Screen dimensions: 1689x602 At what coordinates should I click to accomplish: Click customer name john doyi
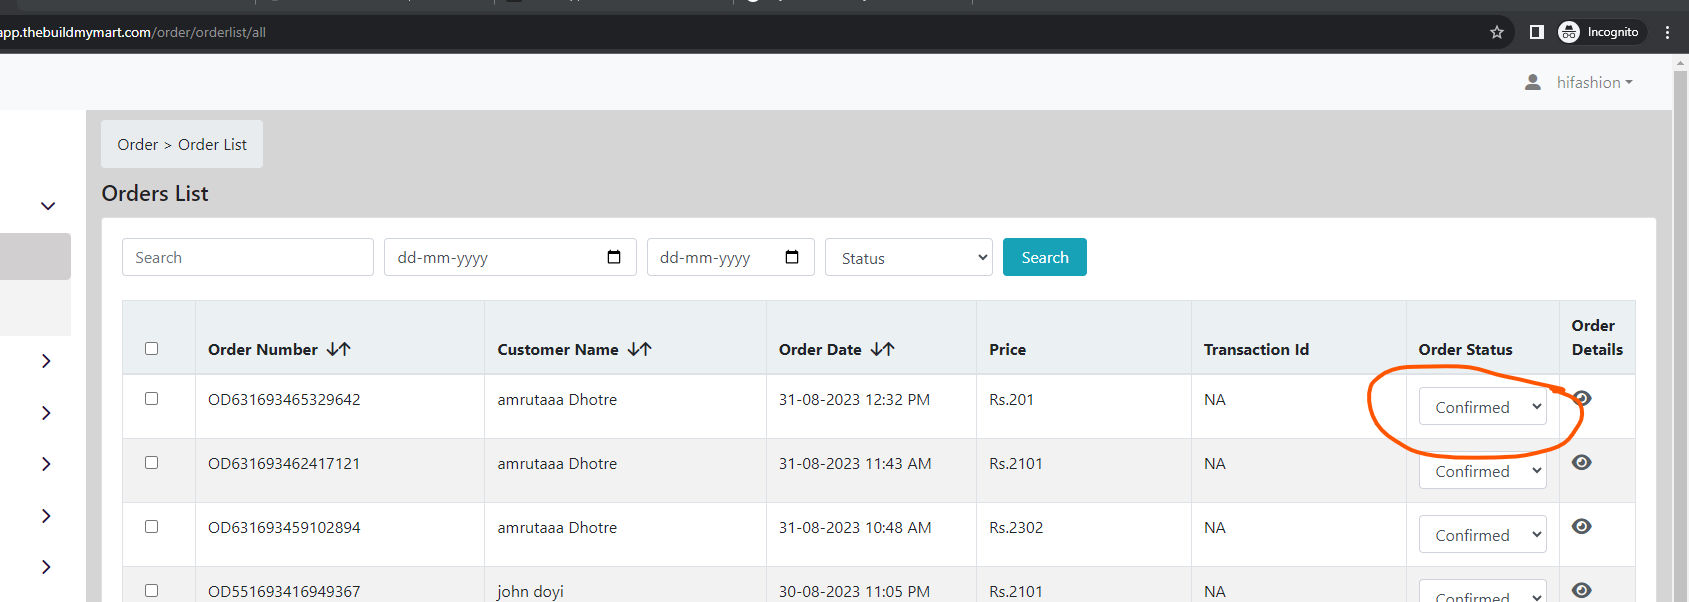tap(530, 591)
